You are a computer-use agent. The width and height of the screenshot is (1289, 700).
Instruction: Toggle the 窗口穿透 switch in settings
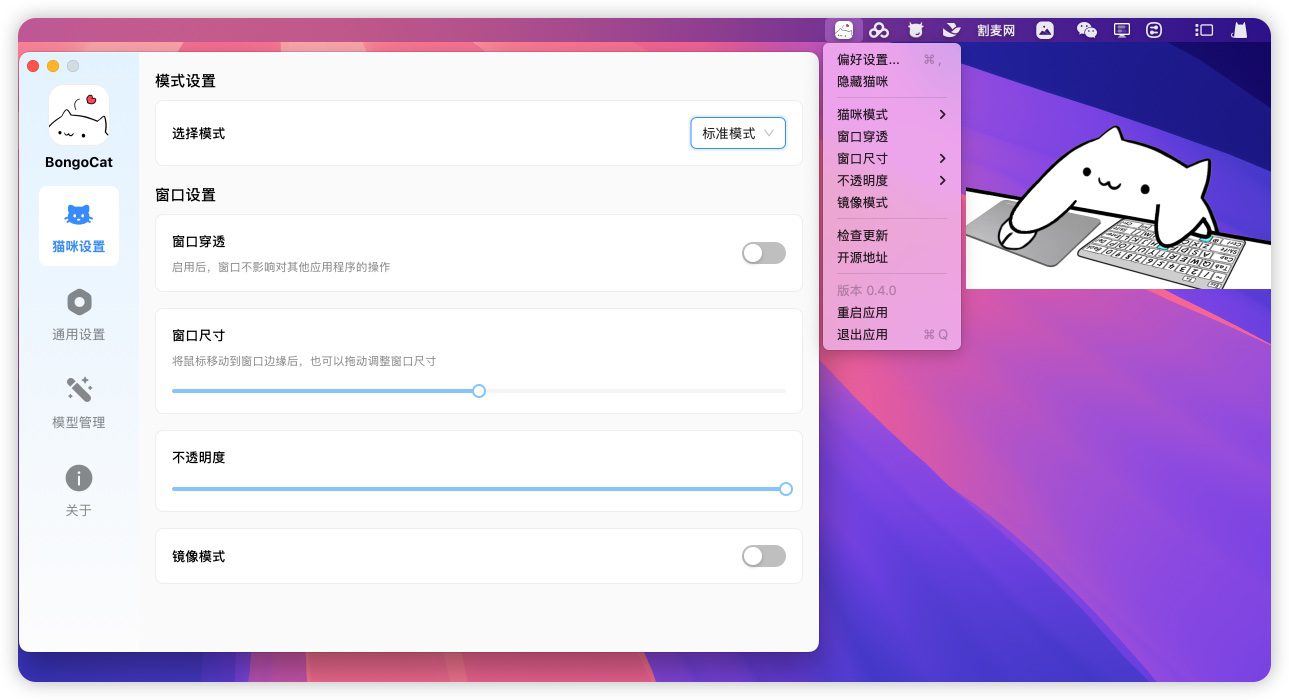(764, 253)
